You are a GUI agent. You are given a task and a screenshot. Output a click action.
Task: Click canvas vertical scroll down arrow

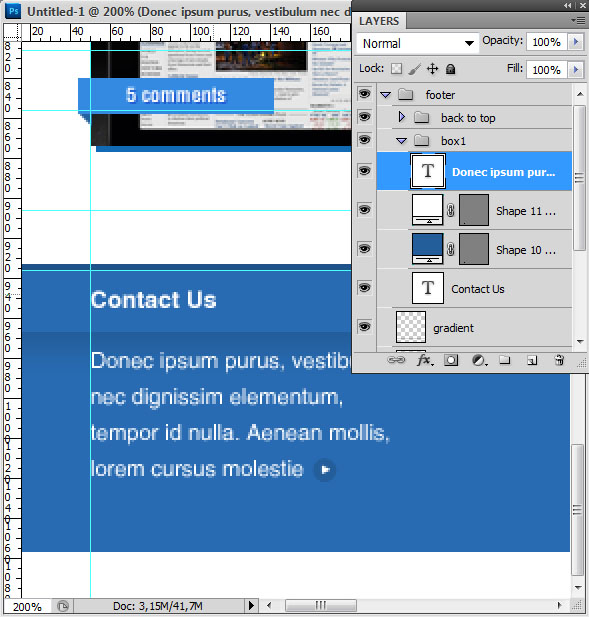click(x=578, y=587)
